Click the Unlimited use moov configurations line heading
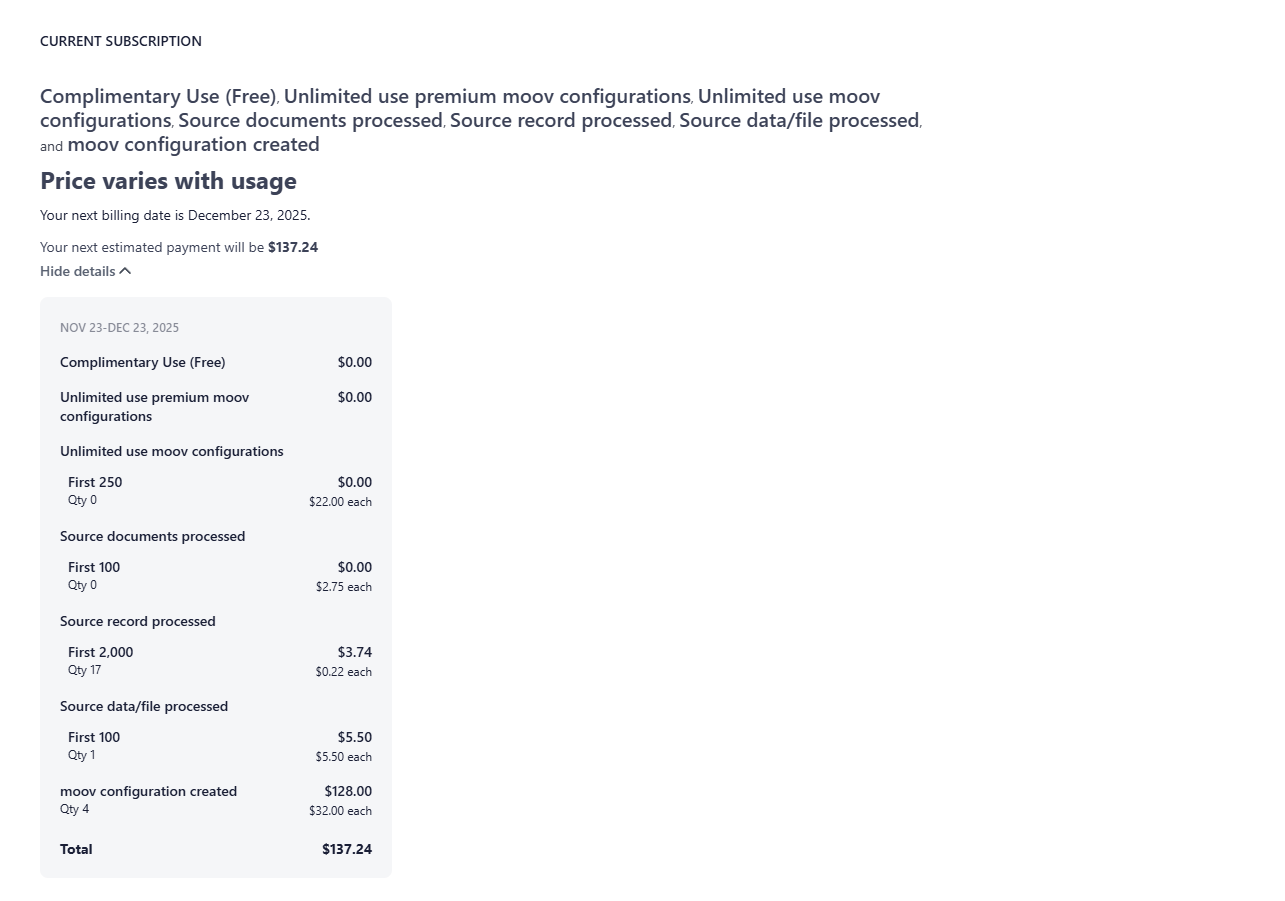Image resolution: width=1285 pixels, height=901 pixels. 172,451
